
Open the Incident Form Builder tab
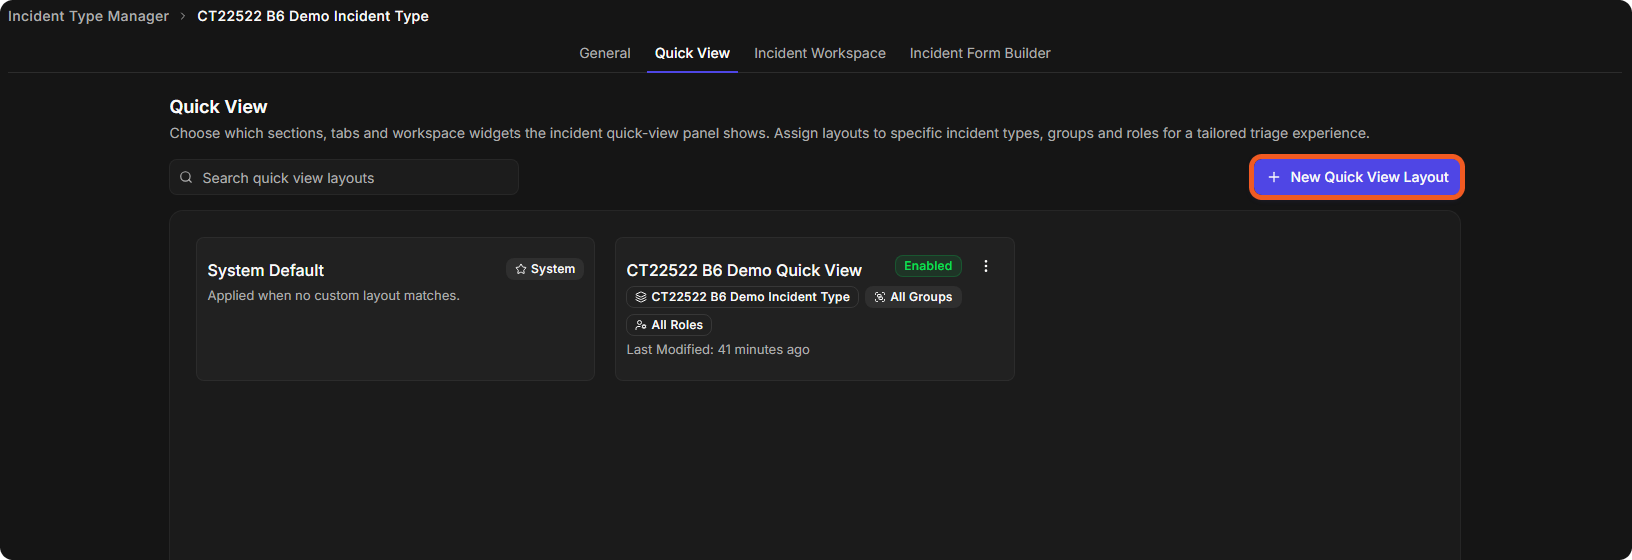(x=980, y=53)
